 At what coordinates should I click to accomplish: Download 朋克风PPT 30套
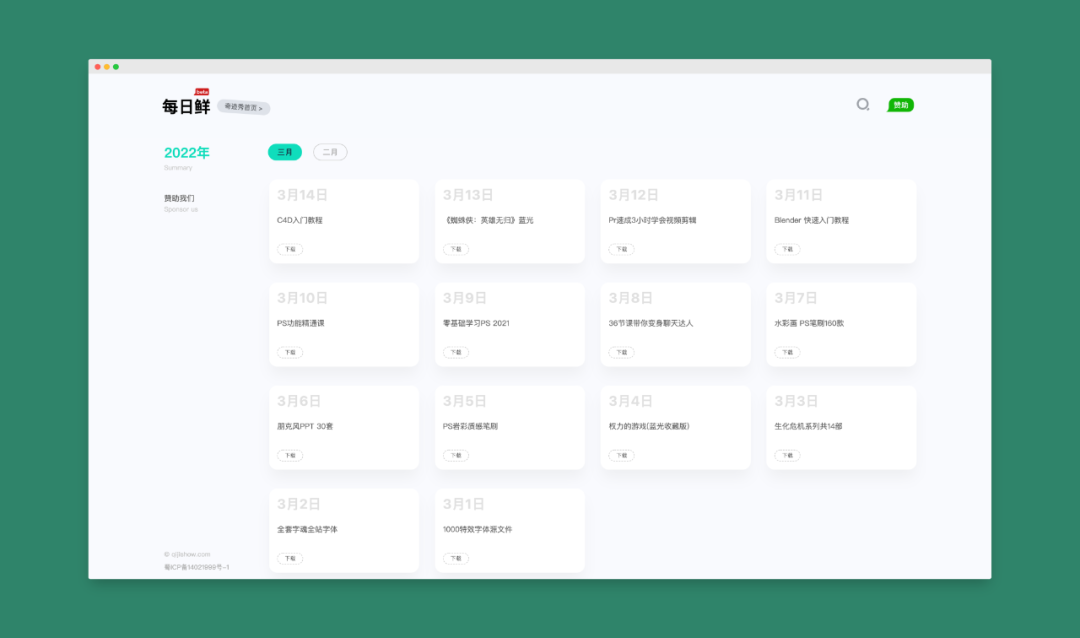tap(290, 455)
